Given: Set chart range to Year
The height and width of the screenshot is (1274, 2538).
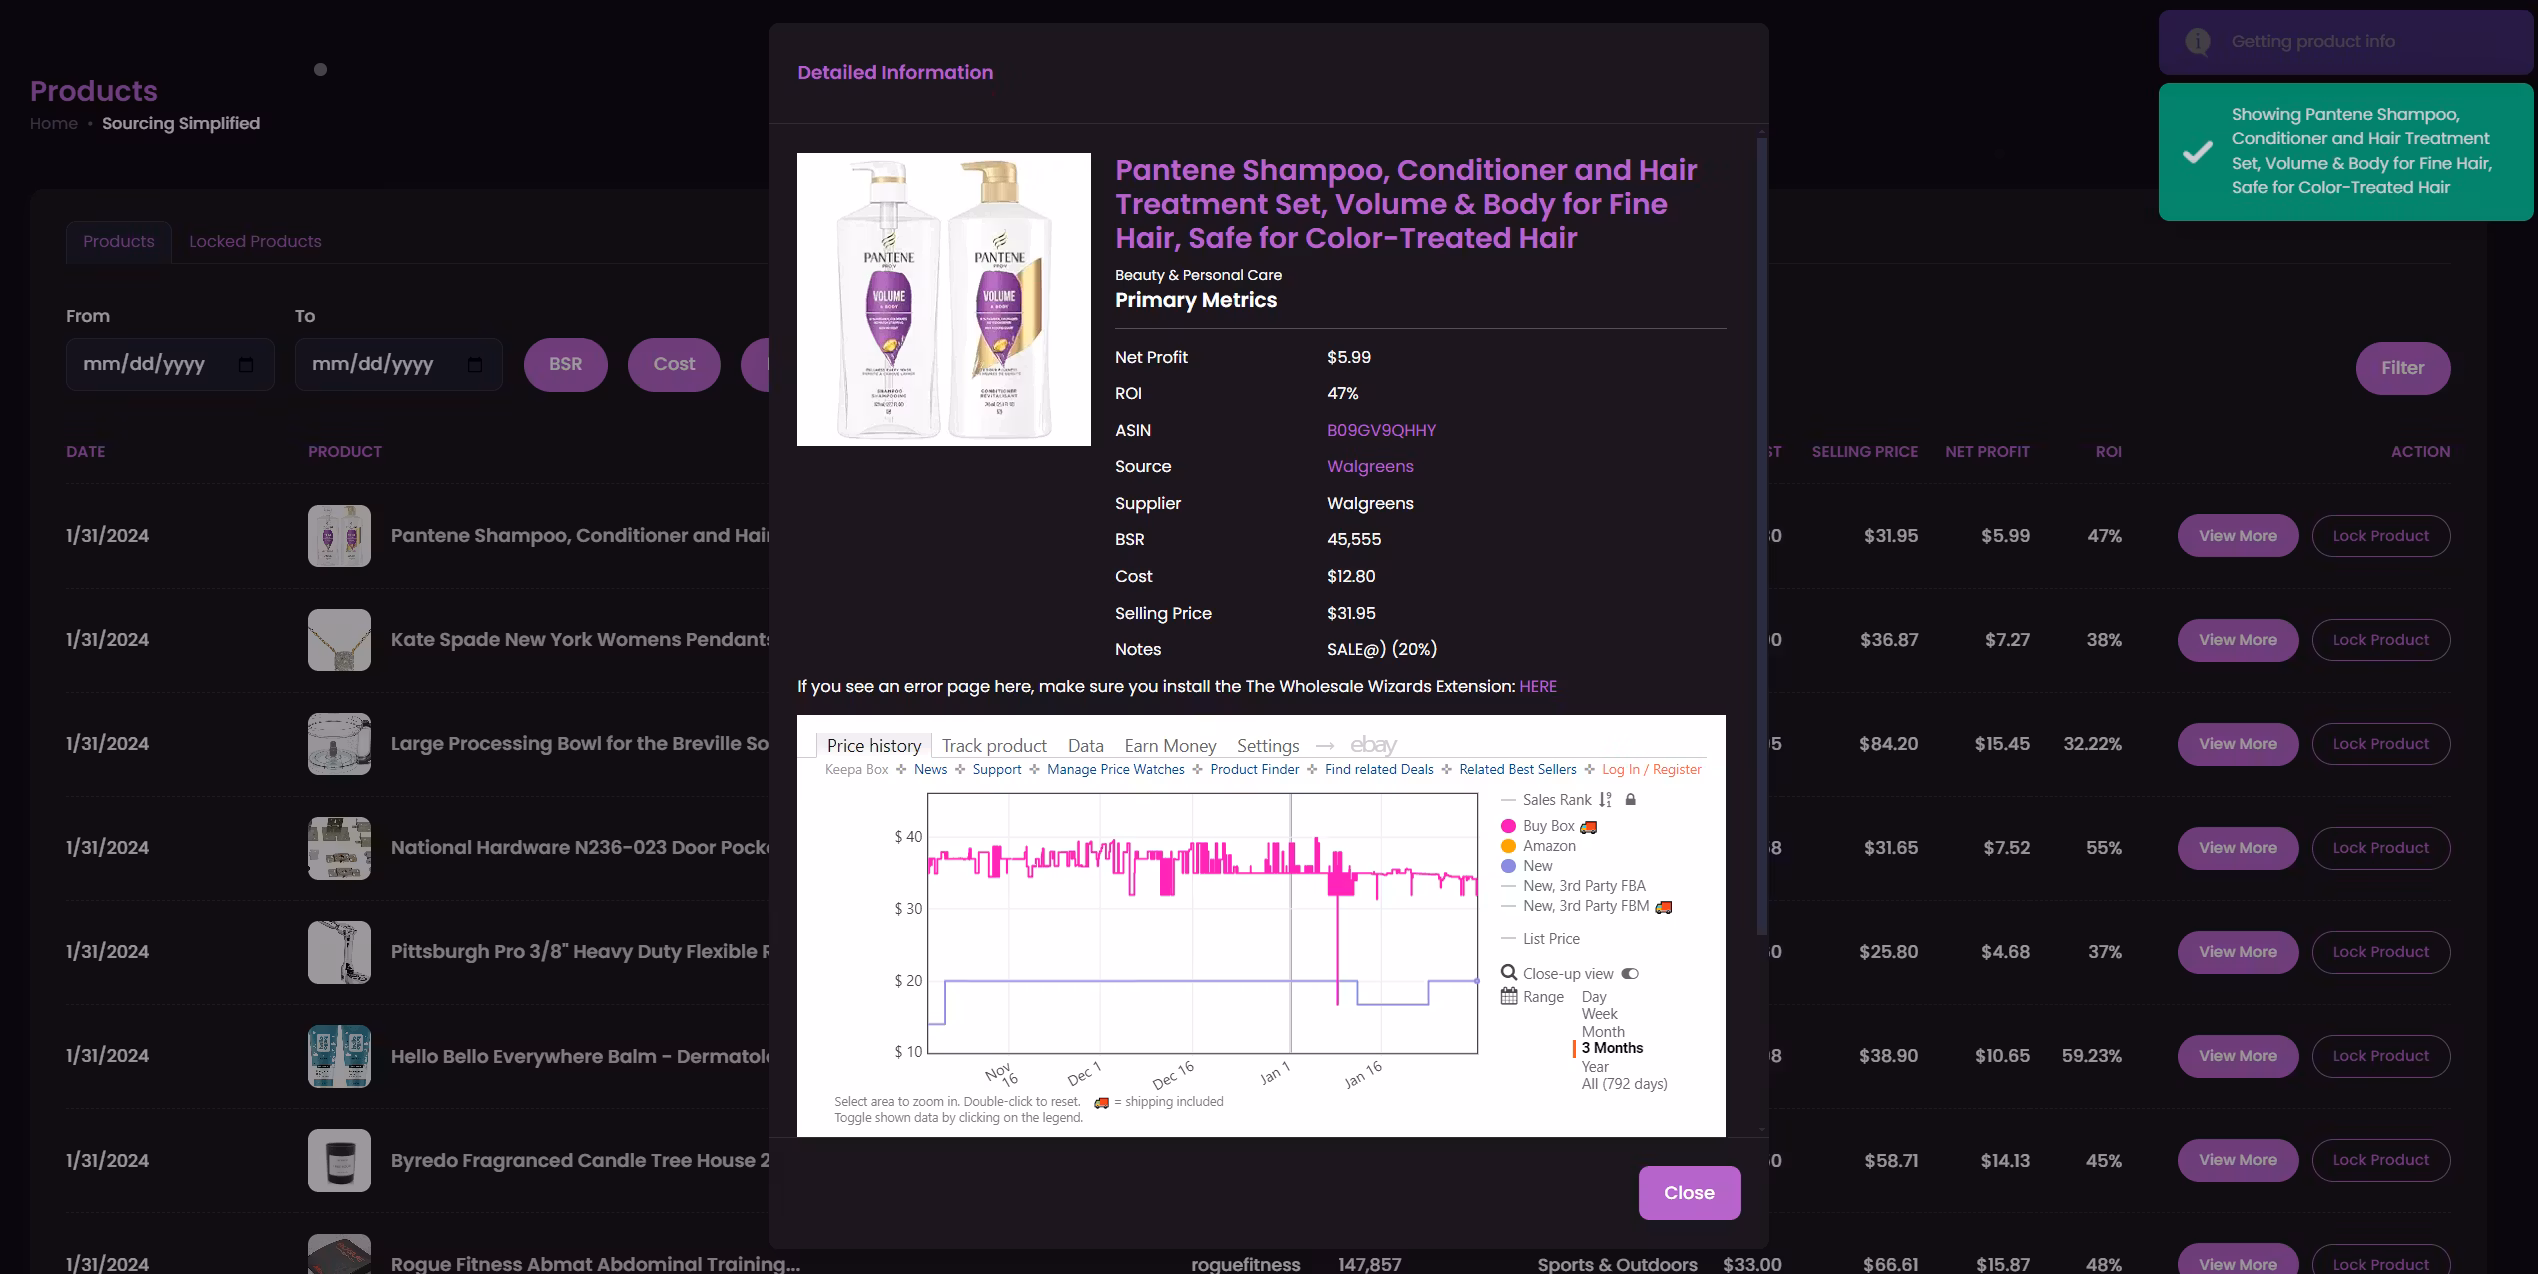Looking at the screenshot, I should point(1595,1067).
